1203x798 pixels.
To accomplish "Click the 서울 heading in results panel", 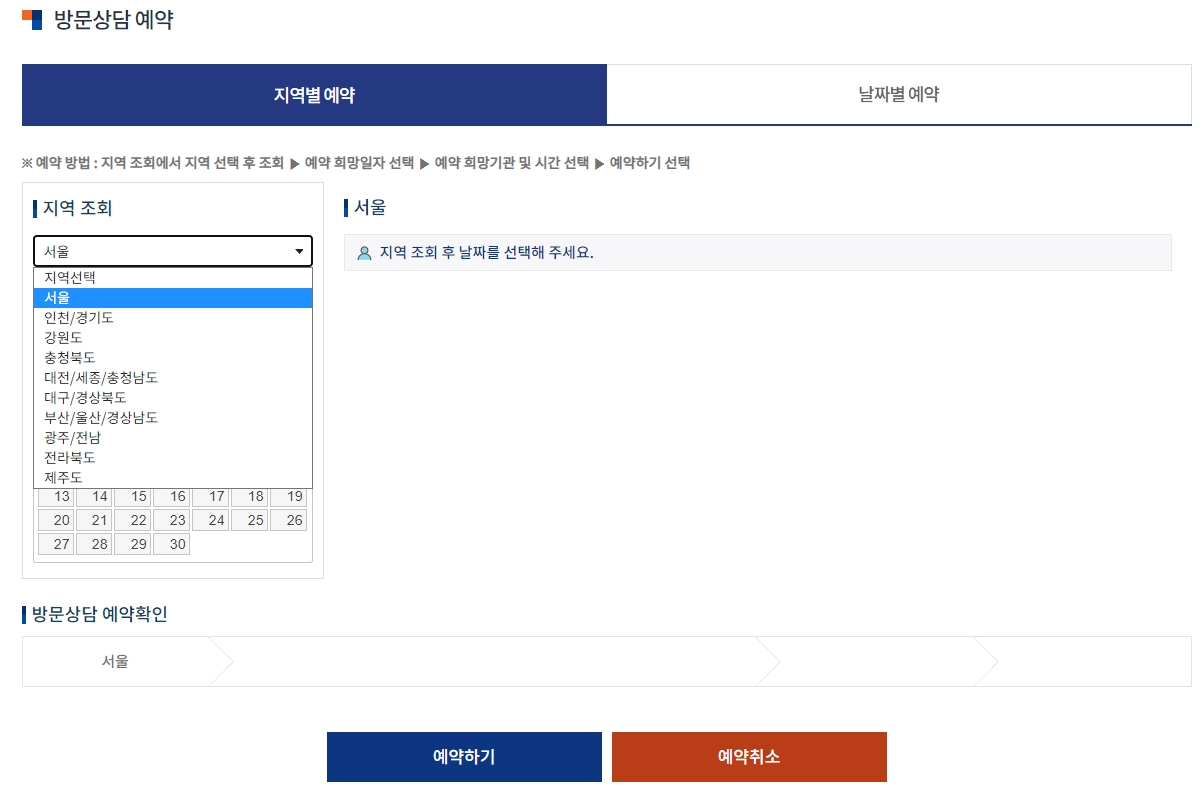I will (370, 208).
